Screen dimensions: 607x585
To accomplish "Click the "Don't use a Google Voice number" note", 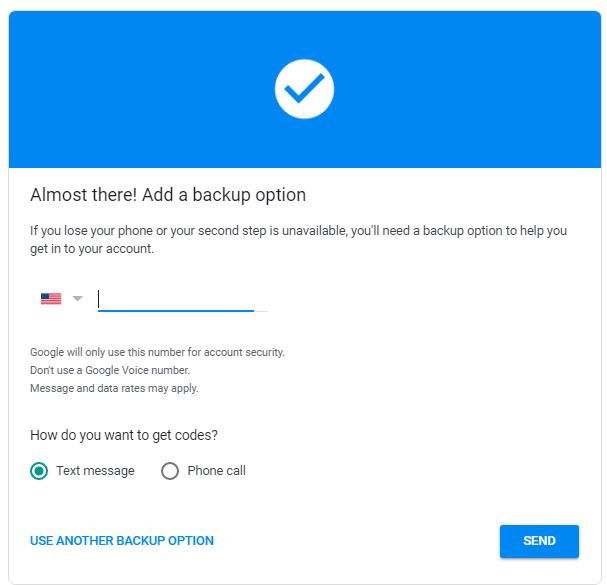I will tap(110, 370).
